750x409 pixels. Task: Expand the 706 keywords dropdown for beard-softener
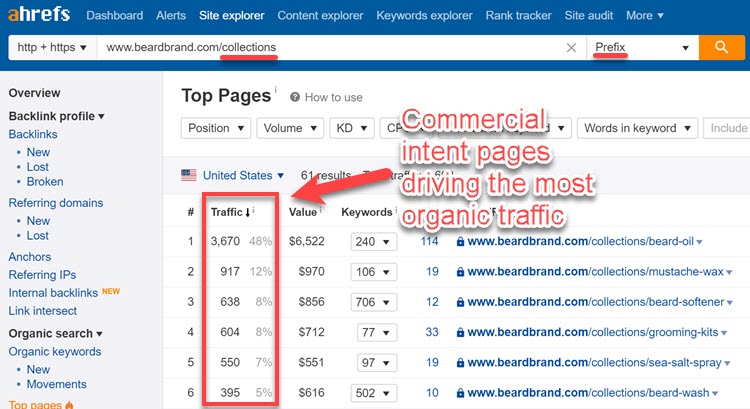tap(374, 302)
